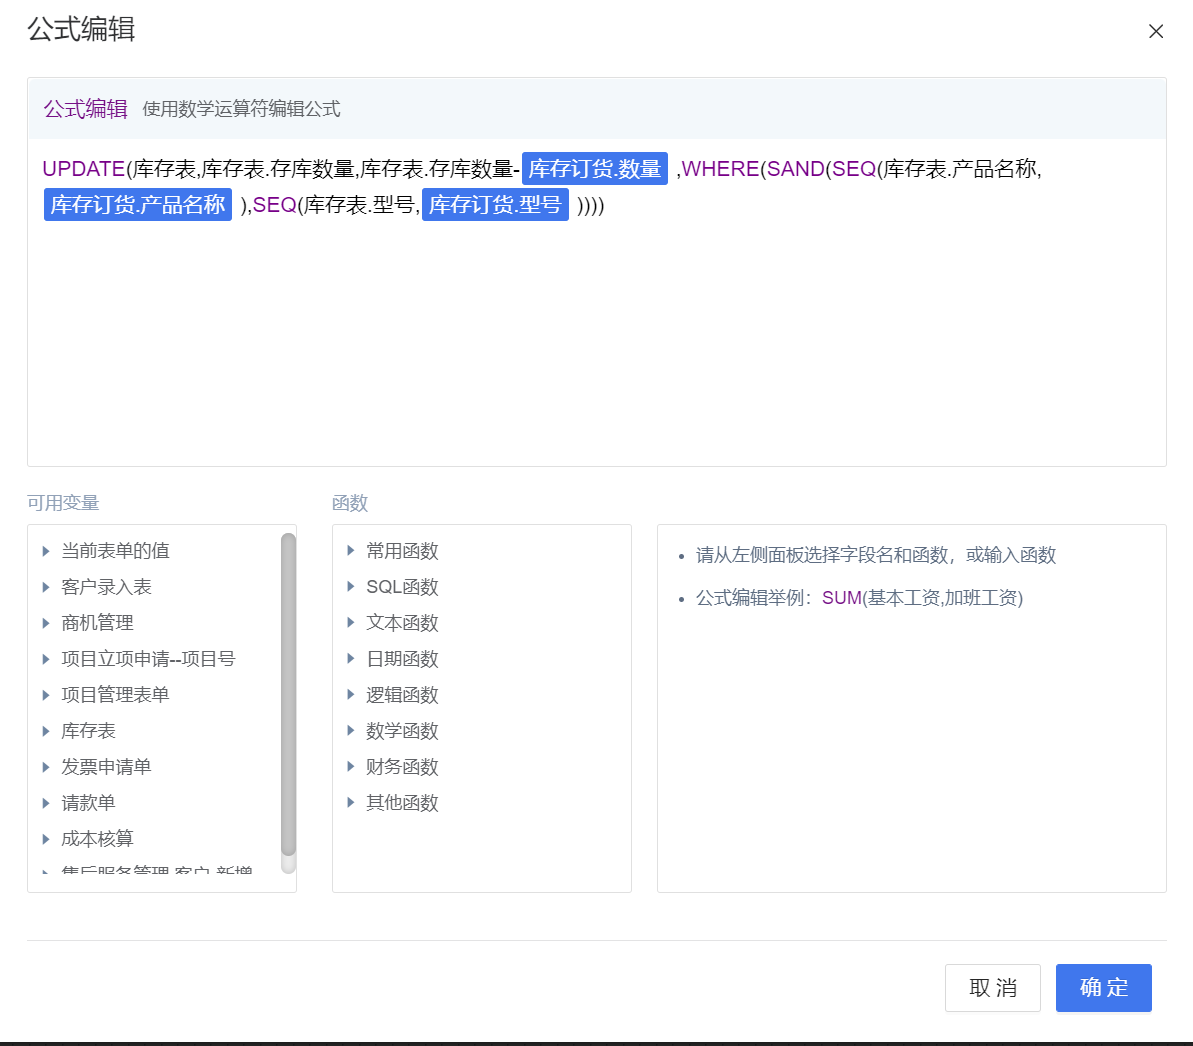Viewport: 1193px width, 1046px height.
Task: Expand 项目立项申请--项目号 arrow
Action: pos(46,659)
